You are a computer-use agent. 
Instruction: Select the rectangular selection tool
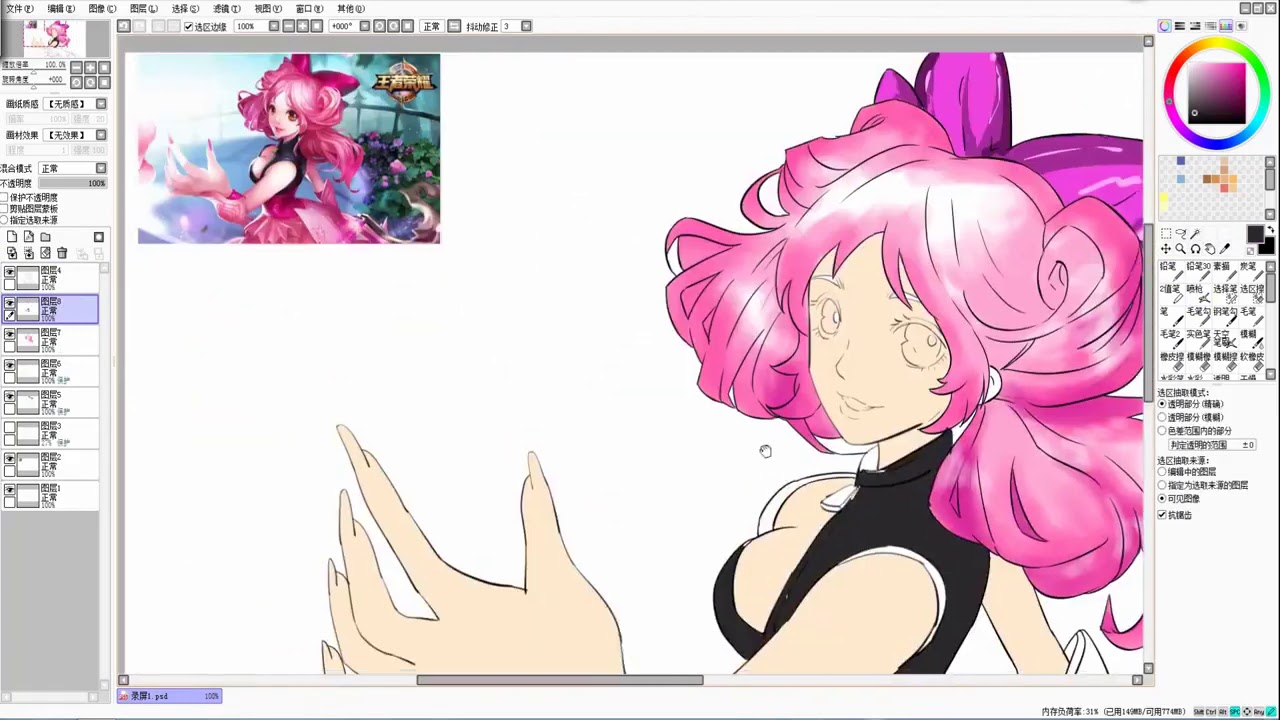pyautogui.click(x=1166, y=233)
